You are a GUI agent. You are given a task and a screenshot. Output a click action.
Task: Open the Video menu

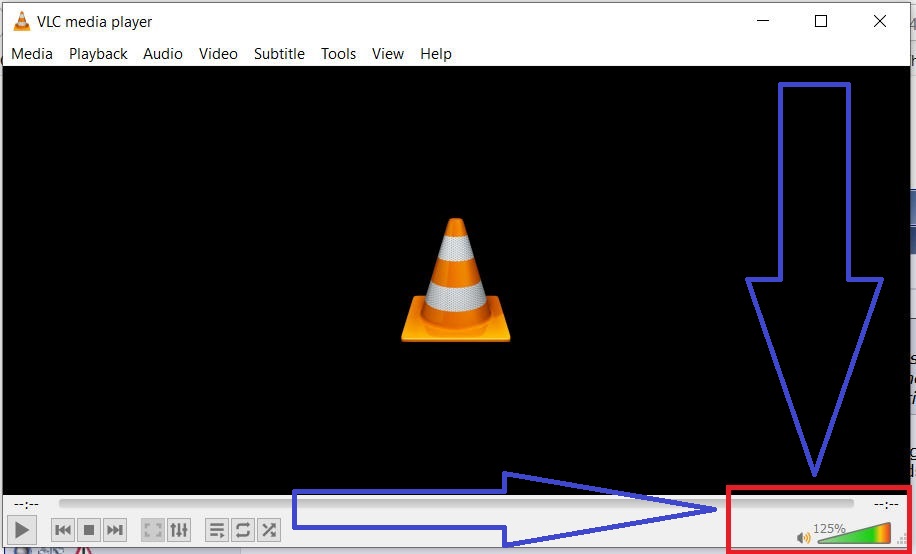[218, 54]
